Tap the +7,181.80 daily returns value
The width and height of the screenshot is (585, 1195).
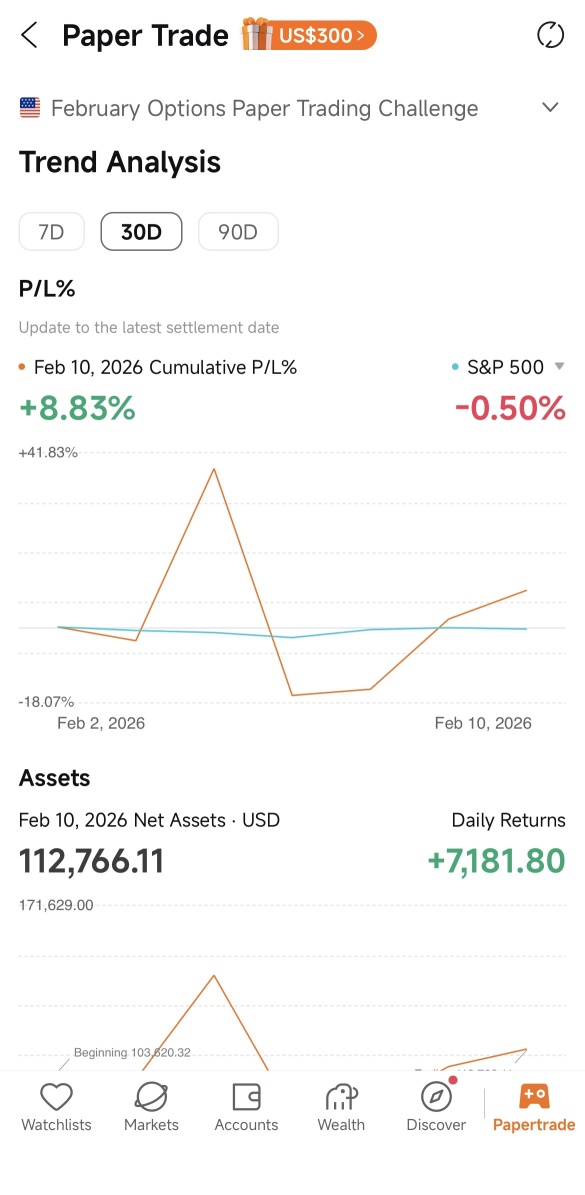point(497,861)
